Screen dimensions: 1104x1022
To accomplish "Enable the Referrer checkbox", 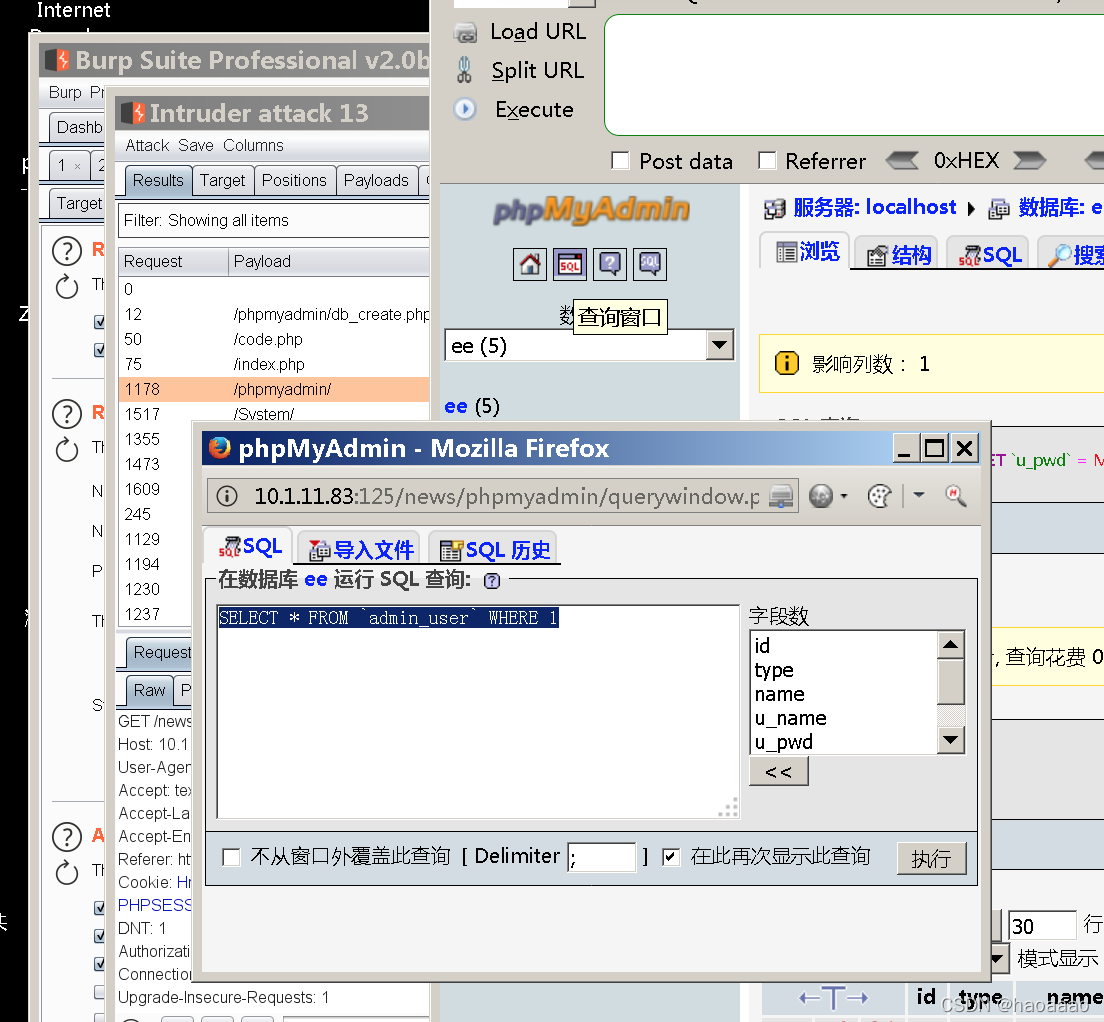I will [767, 160].
